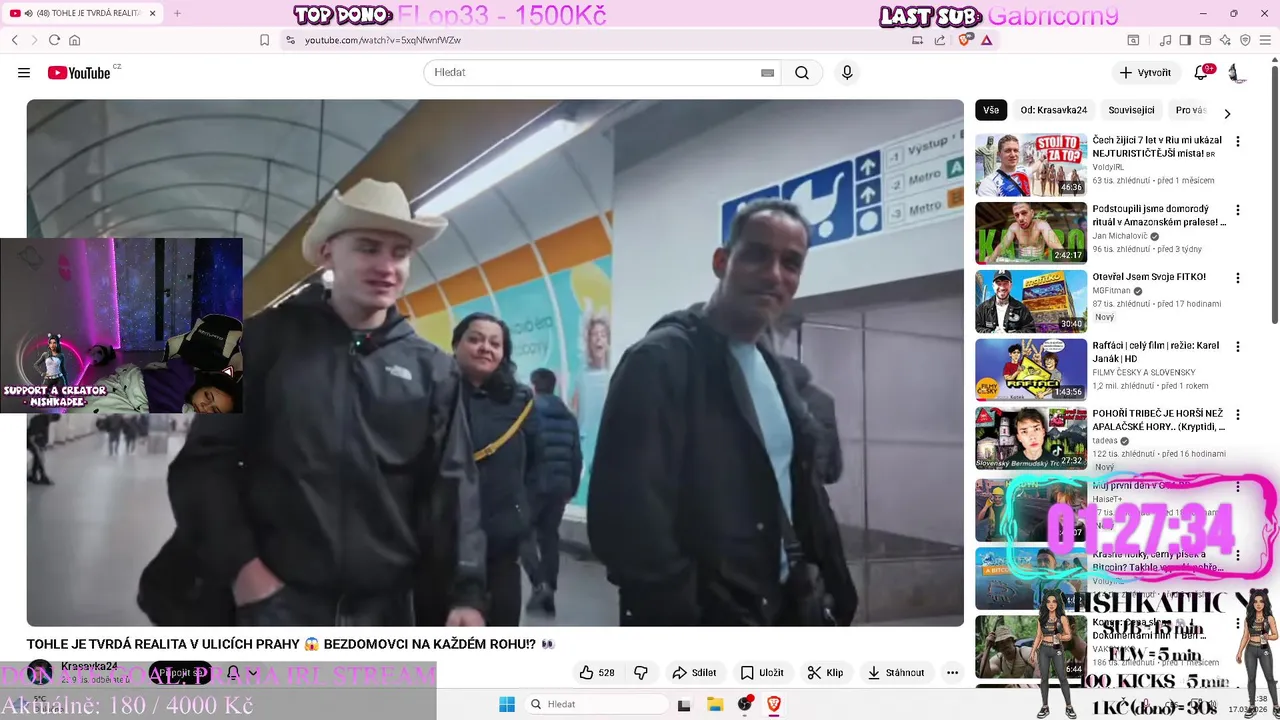Open VoldyIRL channel name
Image resolution: width=1280 pixels, height=720 pixels.
1109,168
